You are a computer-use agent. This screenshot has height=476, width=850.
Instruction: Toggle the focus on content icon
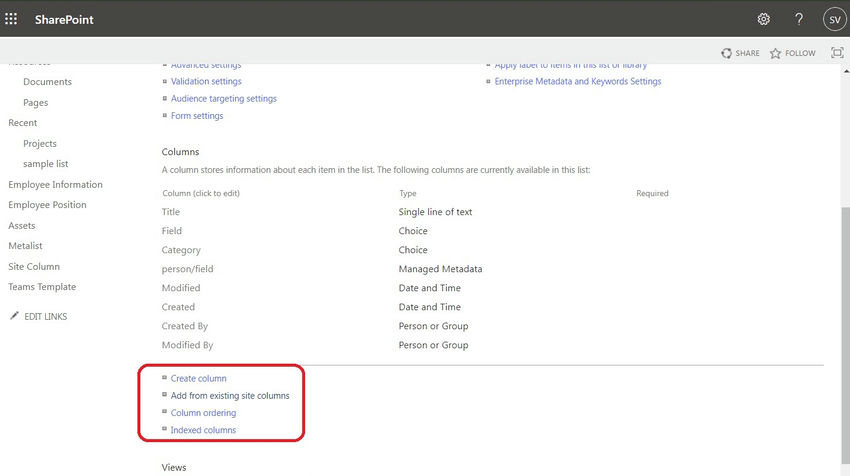click(x=837, y=53)
